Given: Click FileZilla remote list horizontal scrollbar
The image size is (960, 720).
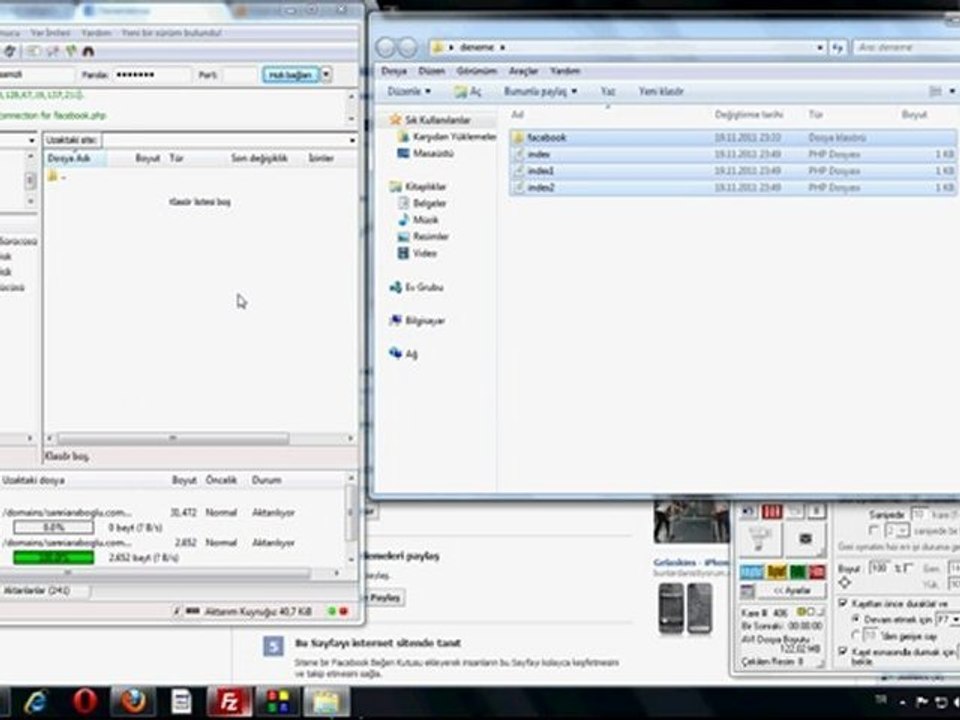Looking at the screenshot, I should (173, 438).
